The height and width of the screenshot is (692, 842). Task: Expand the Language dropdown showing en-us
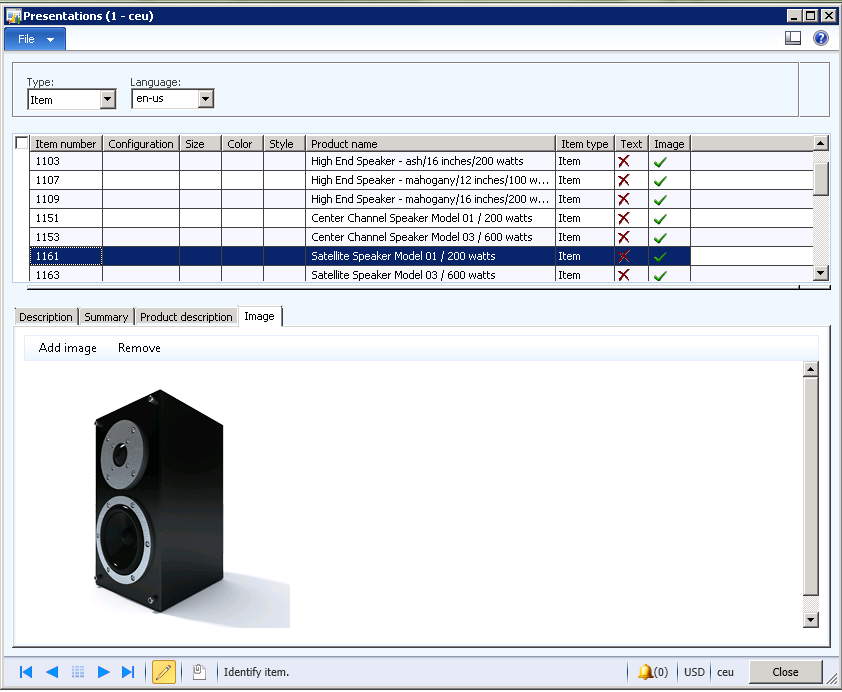(x=205, y=99)
